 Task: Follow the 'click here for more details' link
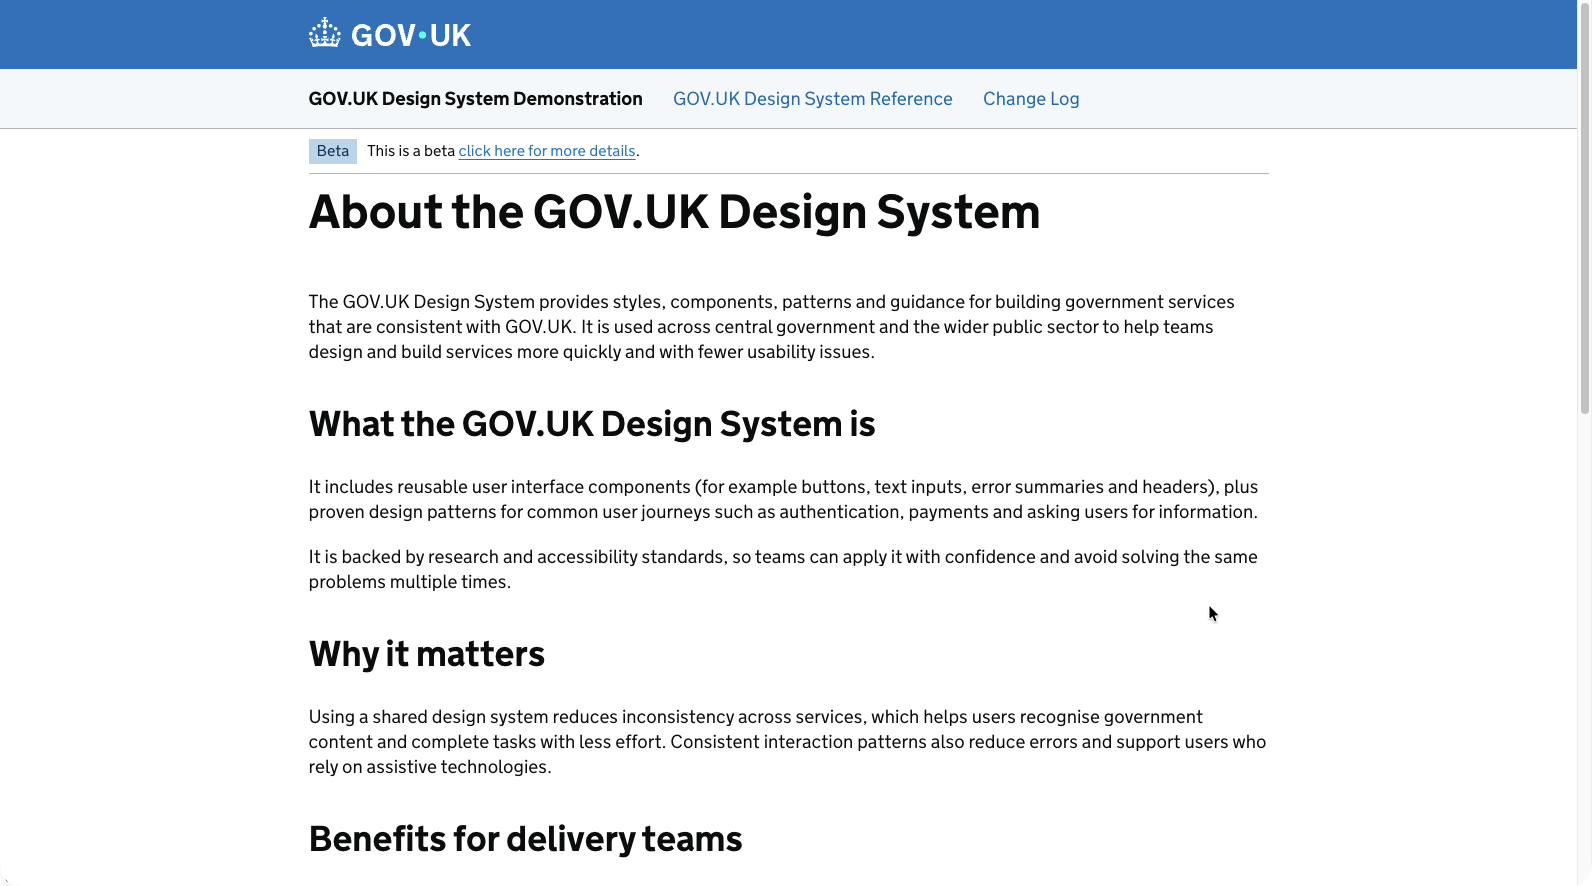coord(546,151)
